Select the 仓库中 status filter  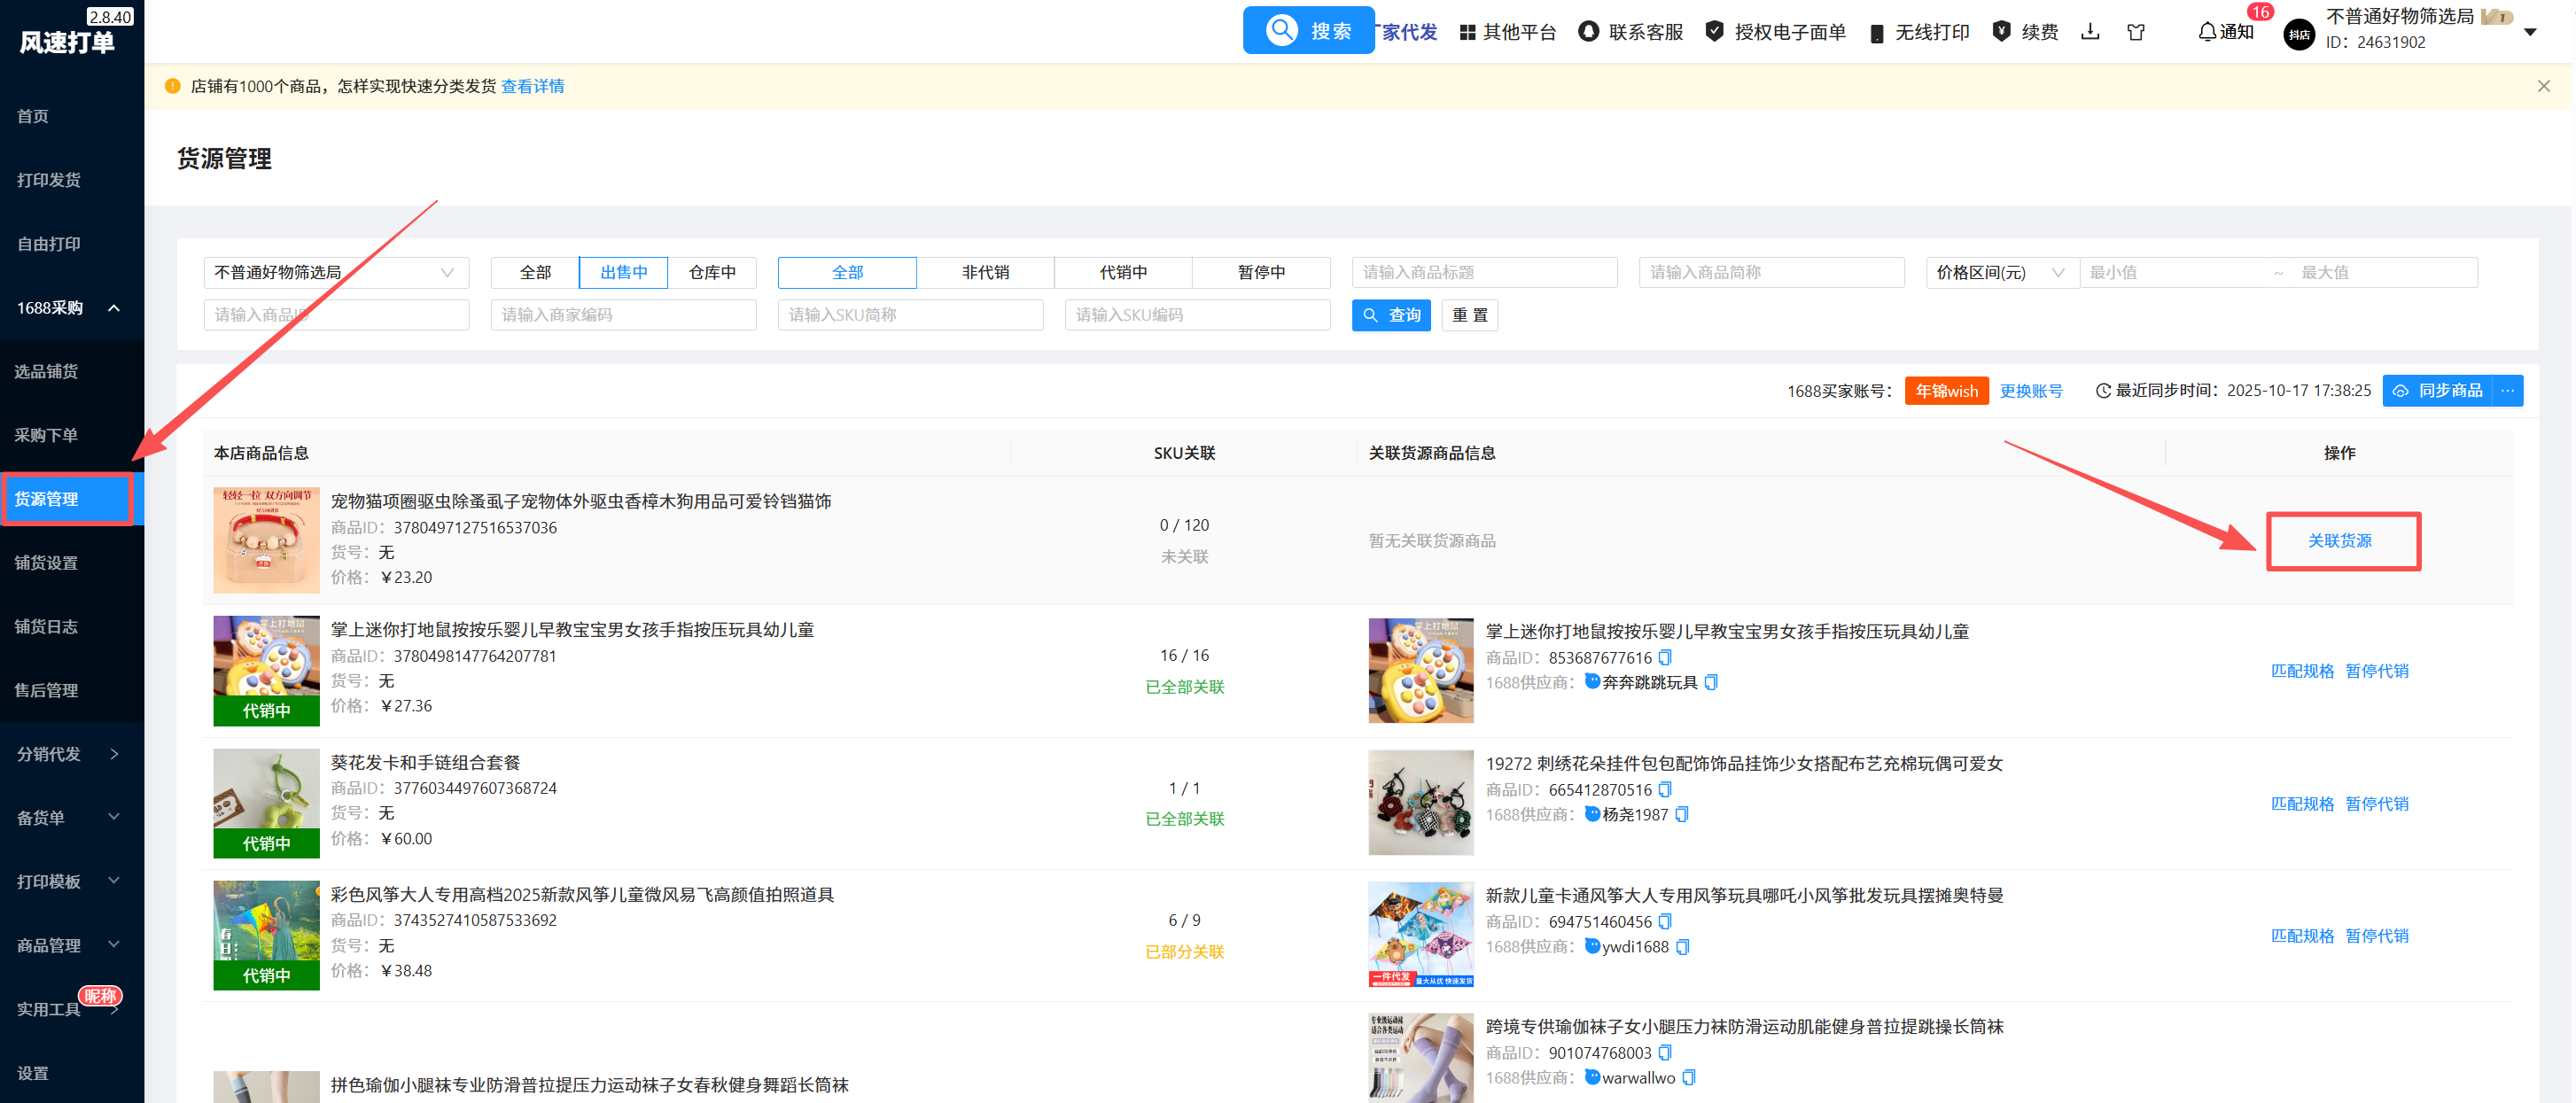pyautogui.click(x=712, y=272)
